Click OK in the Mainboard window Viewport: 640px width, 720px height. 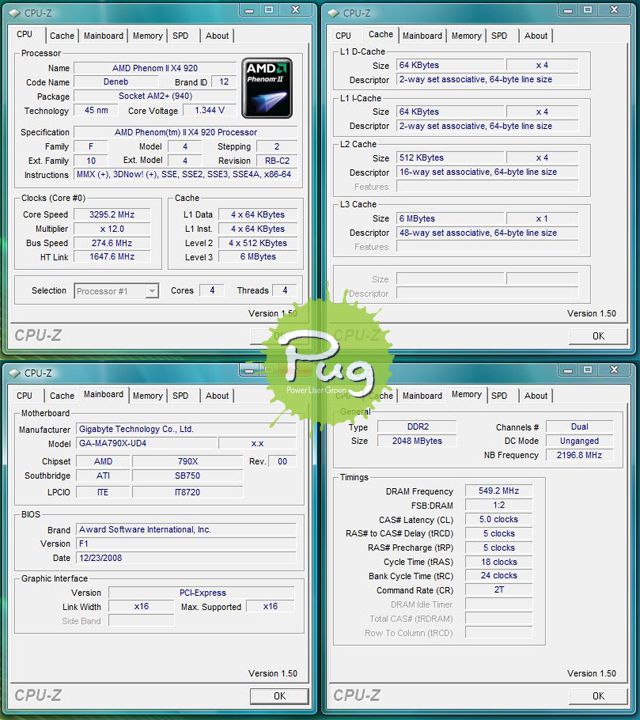[279, 696]
